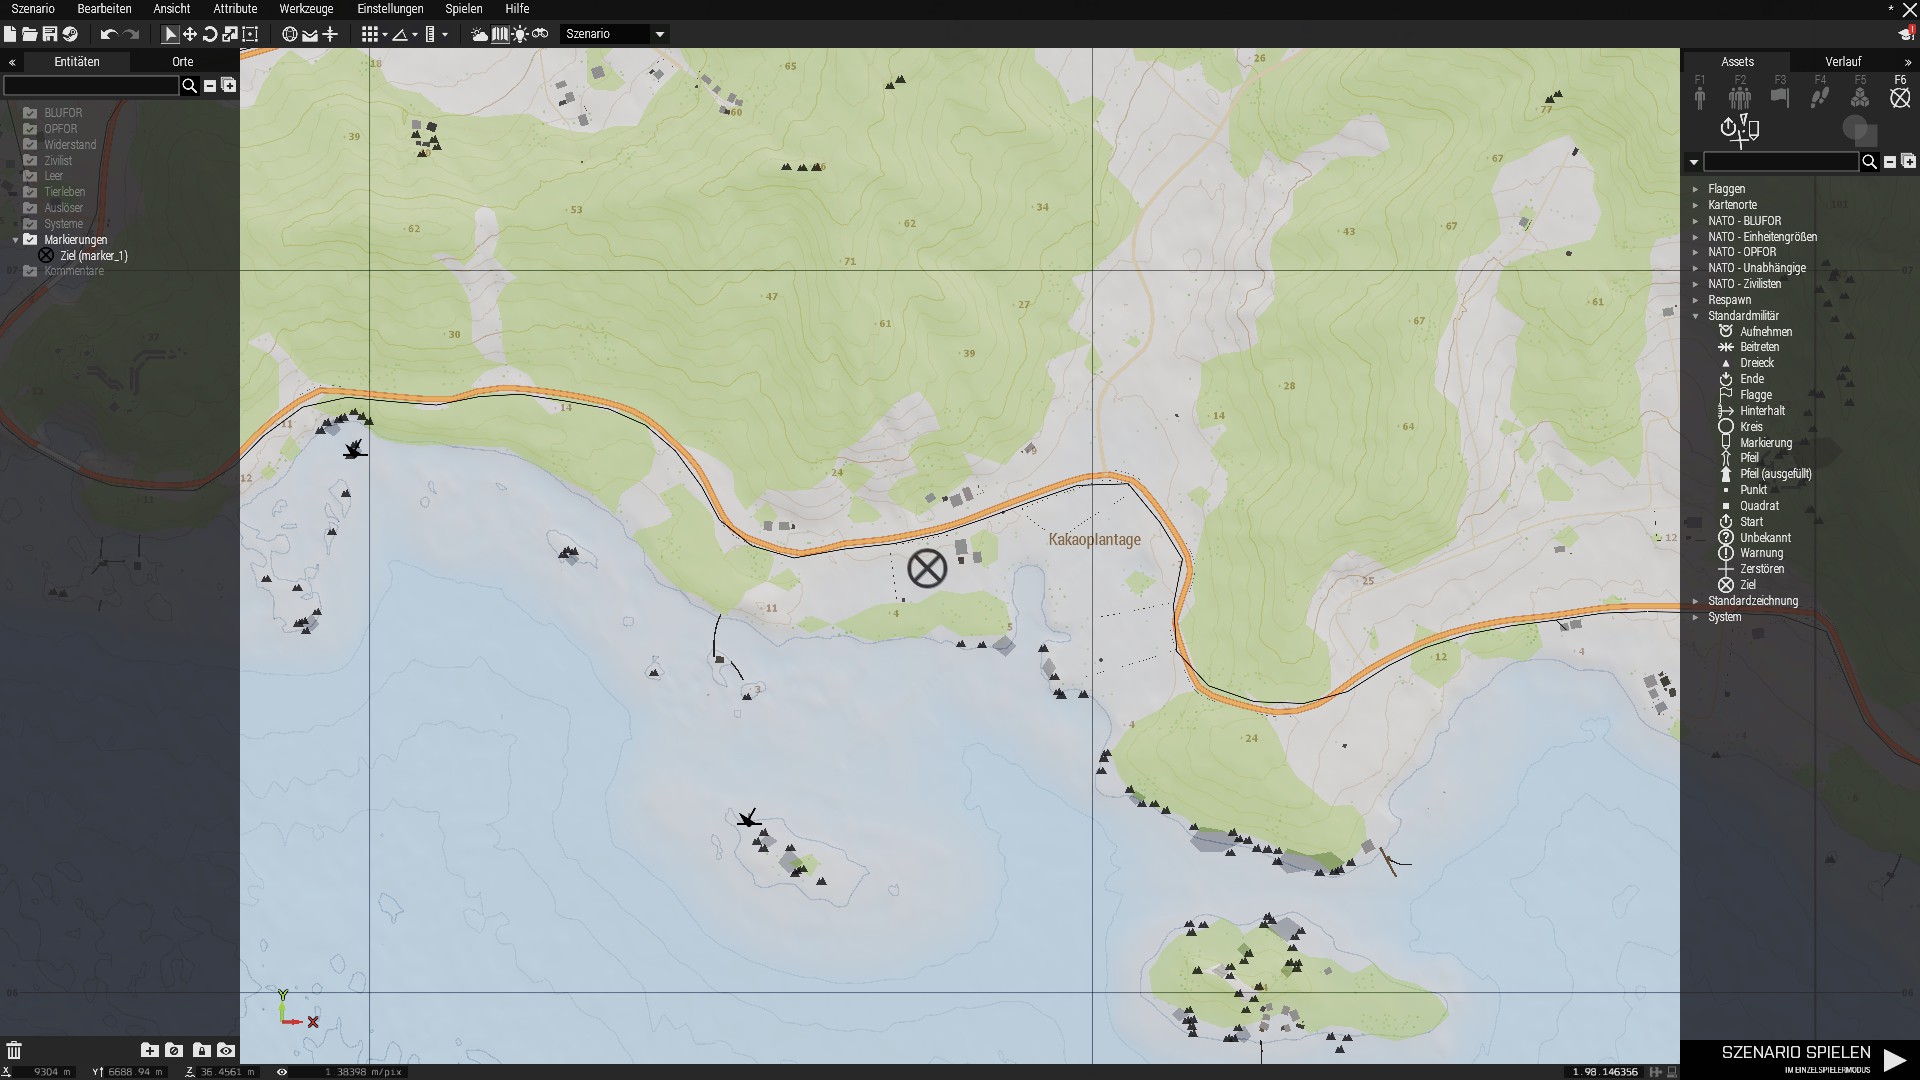Screen dimensions: 1920x1080
Task: Click the Steam Workshop publish icon
Action: pos(69,34)
